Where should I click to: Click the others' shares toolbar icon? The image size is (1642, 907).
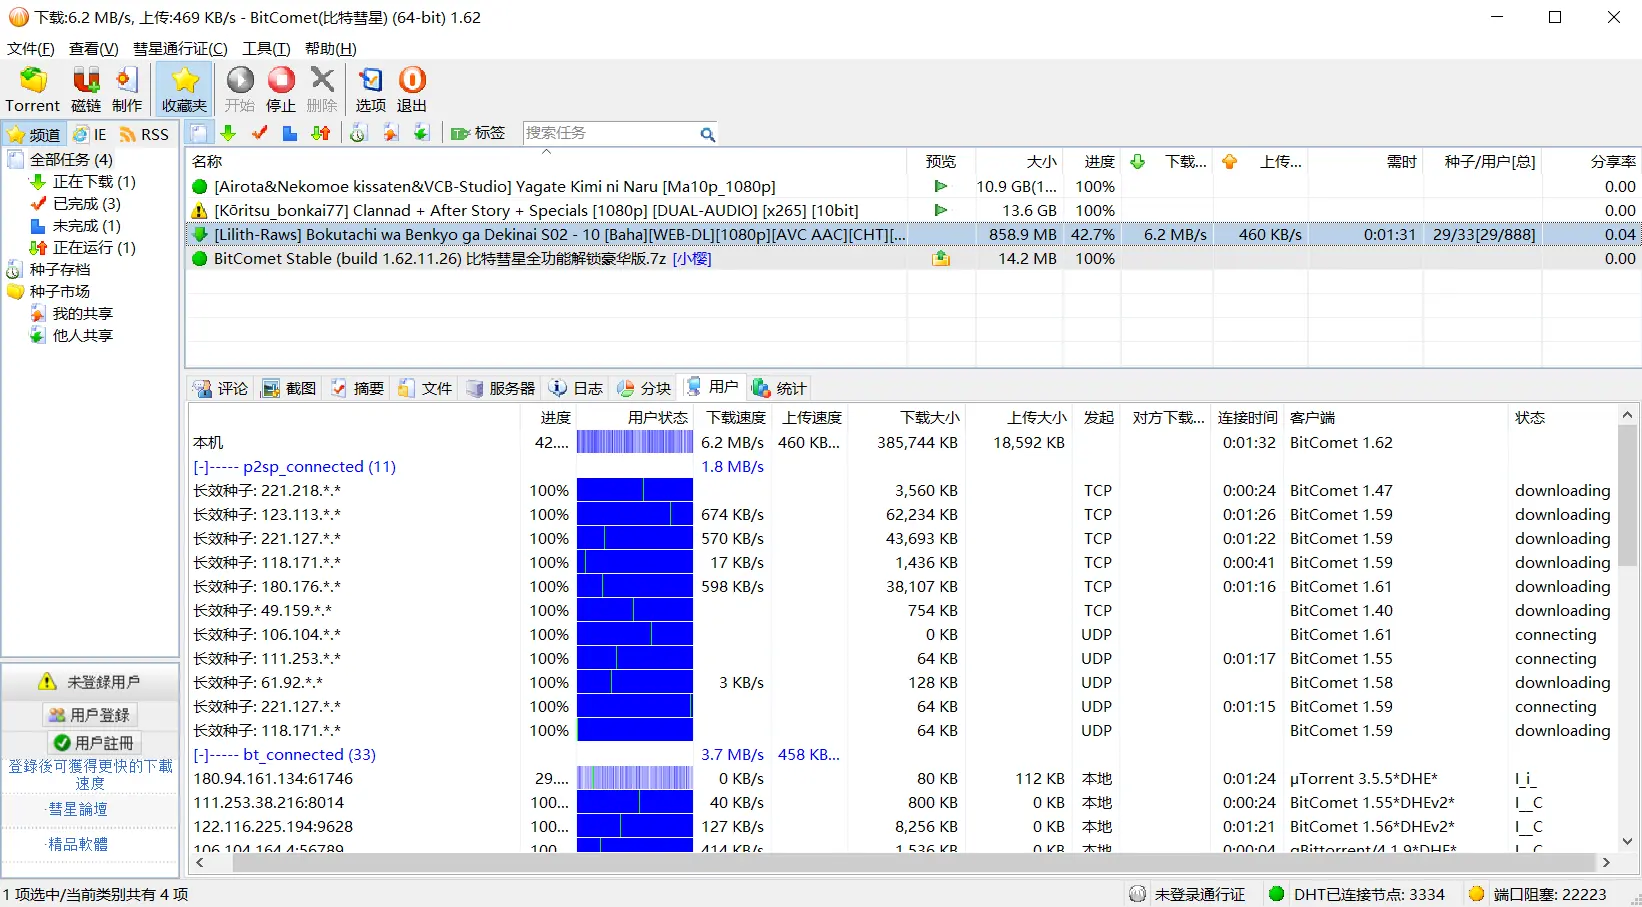point(421,133)
